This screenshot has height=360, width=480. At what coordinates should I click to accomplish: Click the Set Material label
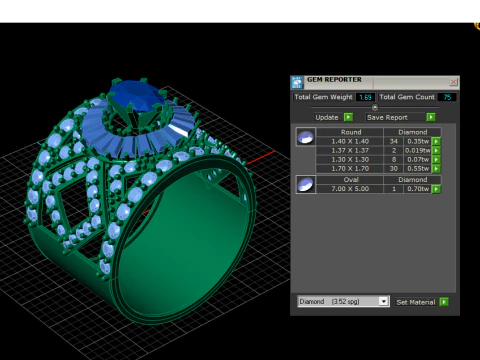coord(416,302)
